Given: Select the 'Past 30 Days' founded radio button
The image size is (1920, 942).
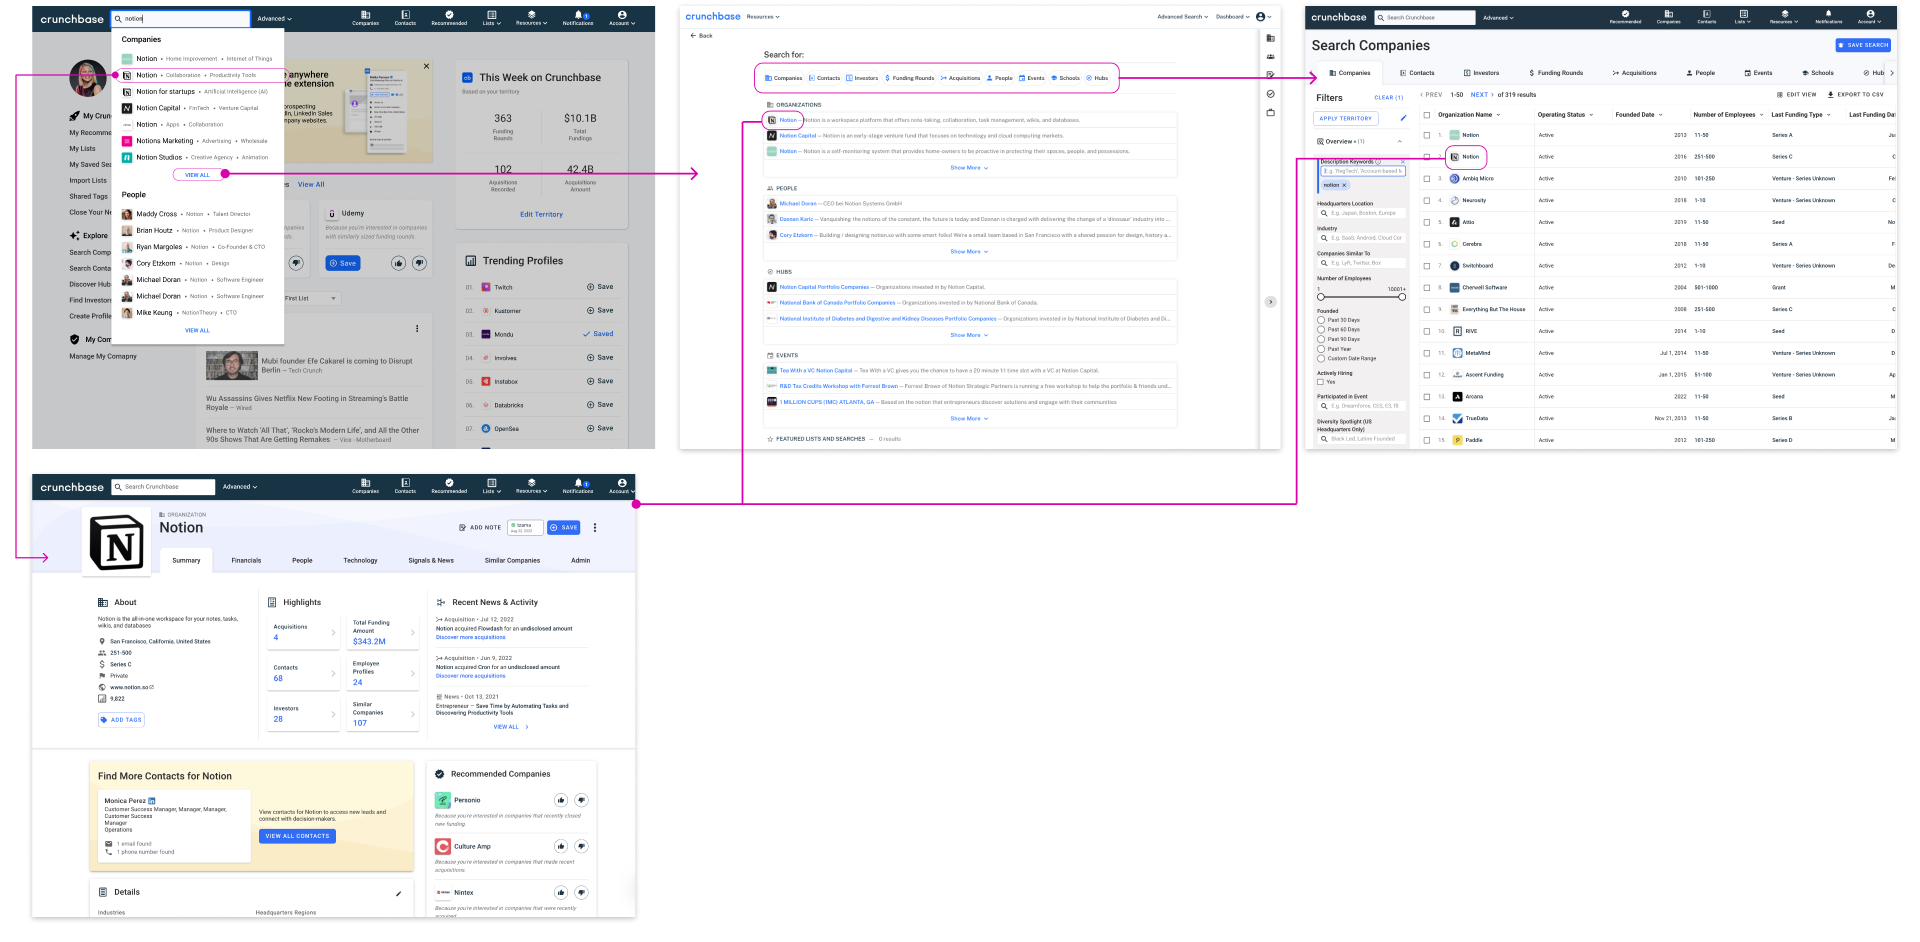Looking at the screenshot, I should click(x=1321, y=320).
